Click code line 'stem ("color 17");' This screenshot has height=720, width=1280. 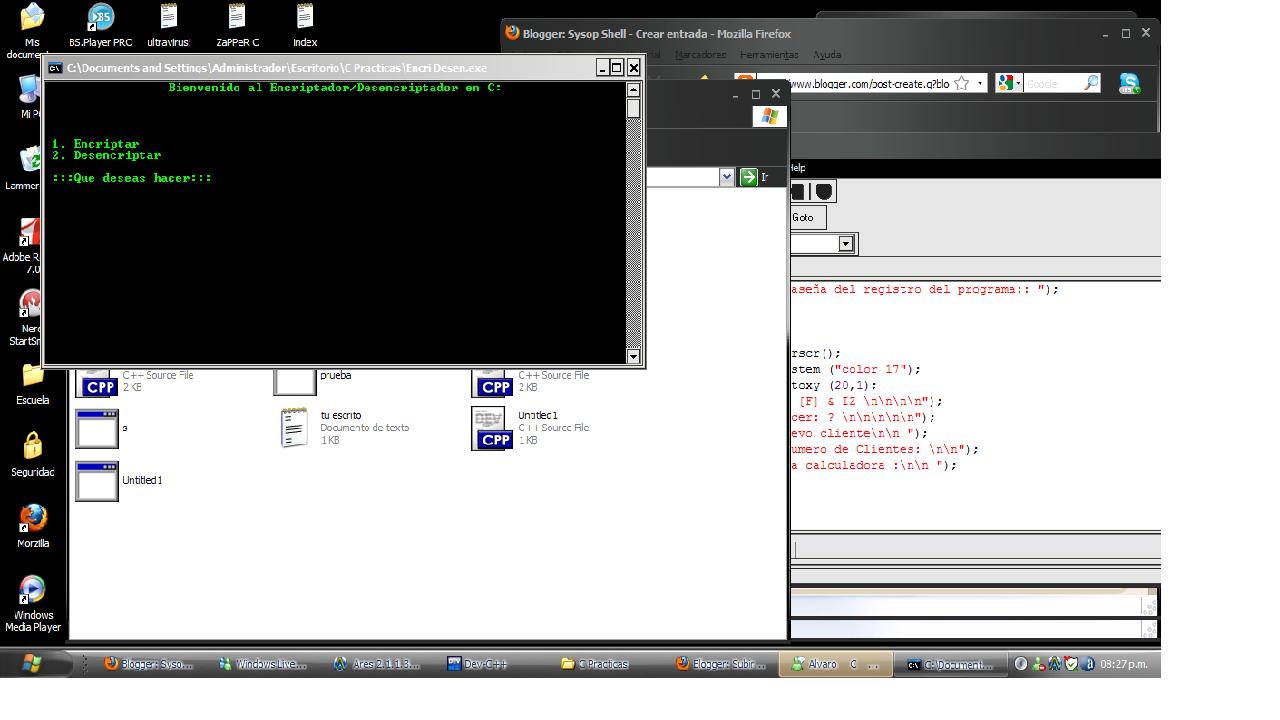[x=856, y=369]
